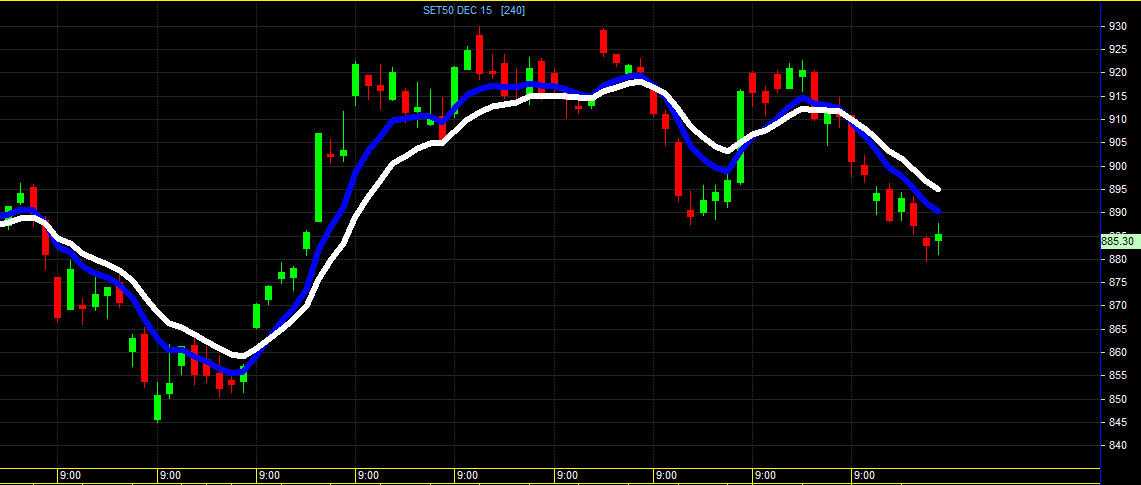Click the 925 price axis label

click(1117, 49)
